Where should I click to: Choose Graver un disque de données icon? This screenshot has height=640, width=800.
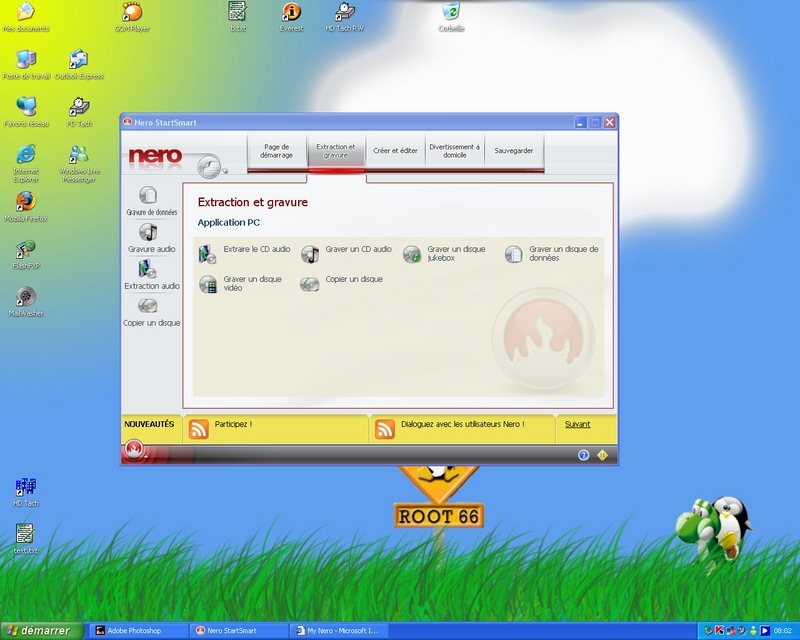pyautogui.click(x=513, y=254)
